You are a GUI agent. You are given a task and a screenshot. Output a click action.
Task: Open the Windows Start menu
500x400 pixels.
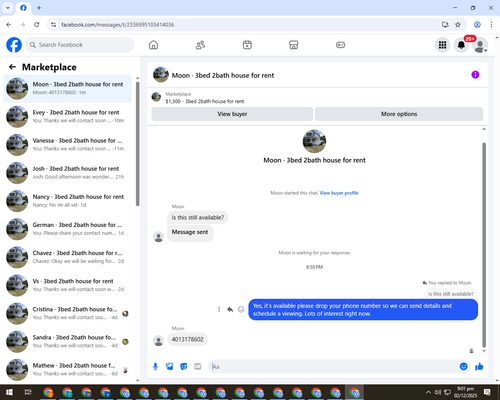9,392
